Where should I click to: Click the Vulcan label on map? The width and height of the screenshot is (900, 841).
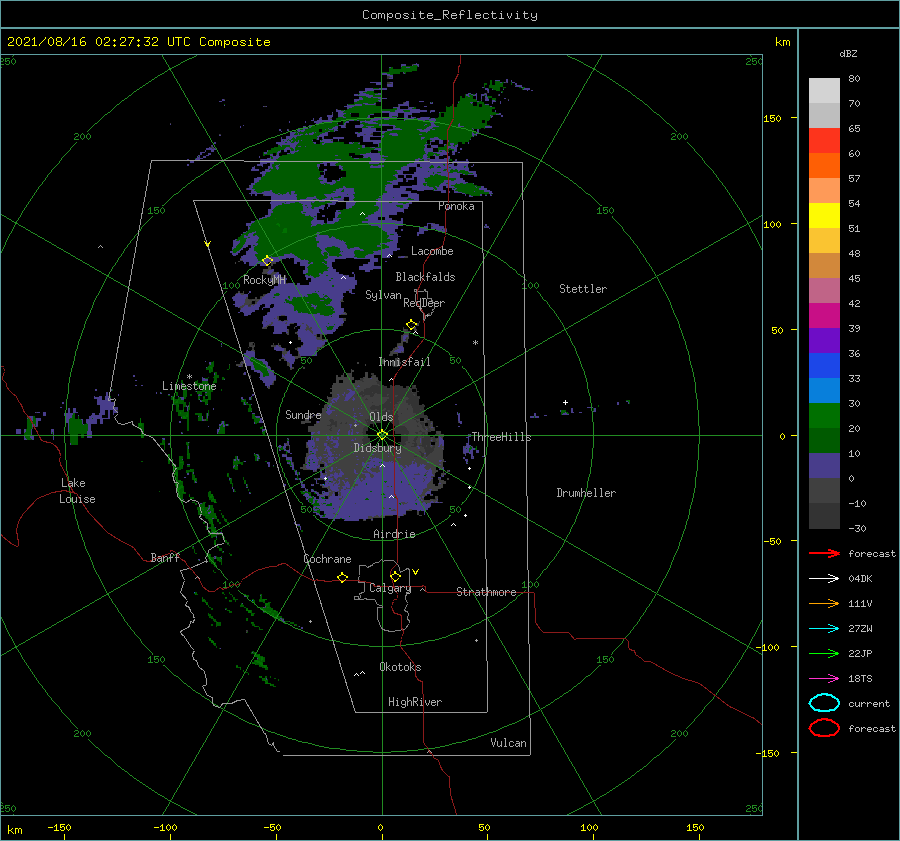[x=508, y=743]
